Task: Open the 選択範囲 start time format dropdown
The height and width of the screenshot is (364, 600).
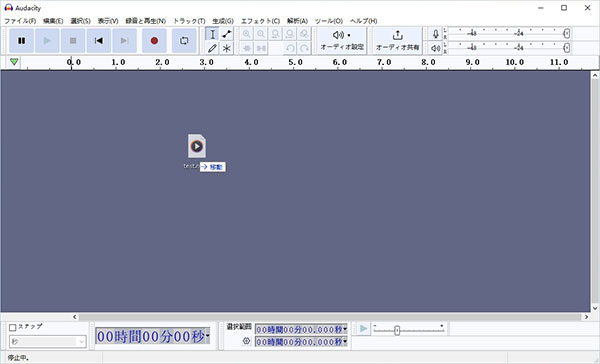Action: [345, 329]
